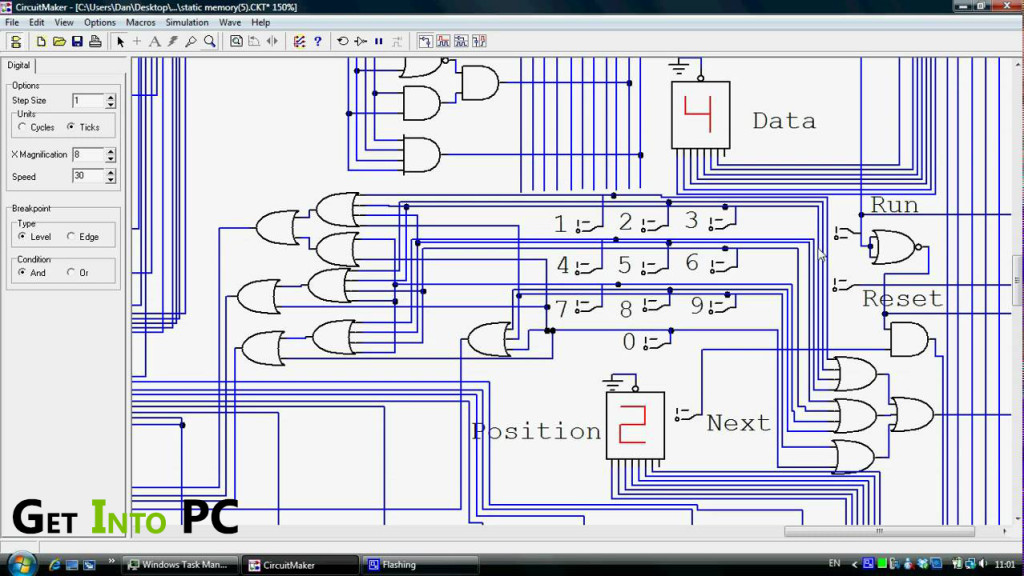Viewport: 1024px width, 576px height.
Task: Select the Probe tool
Action: coord(191,42)
